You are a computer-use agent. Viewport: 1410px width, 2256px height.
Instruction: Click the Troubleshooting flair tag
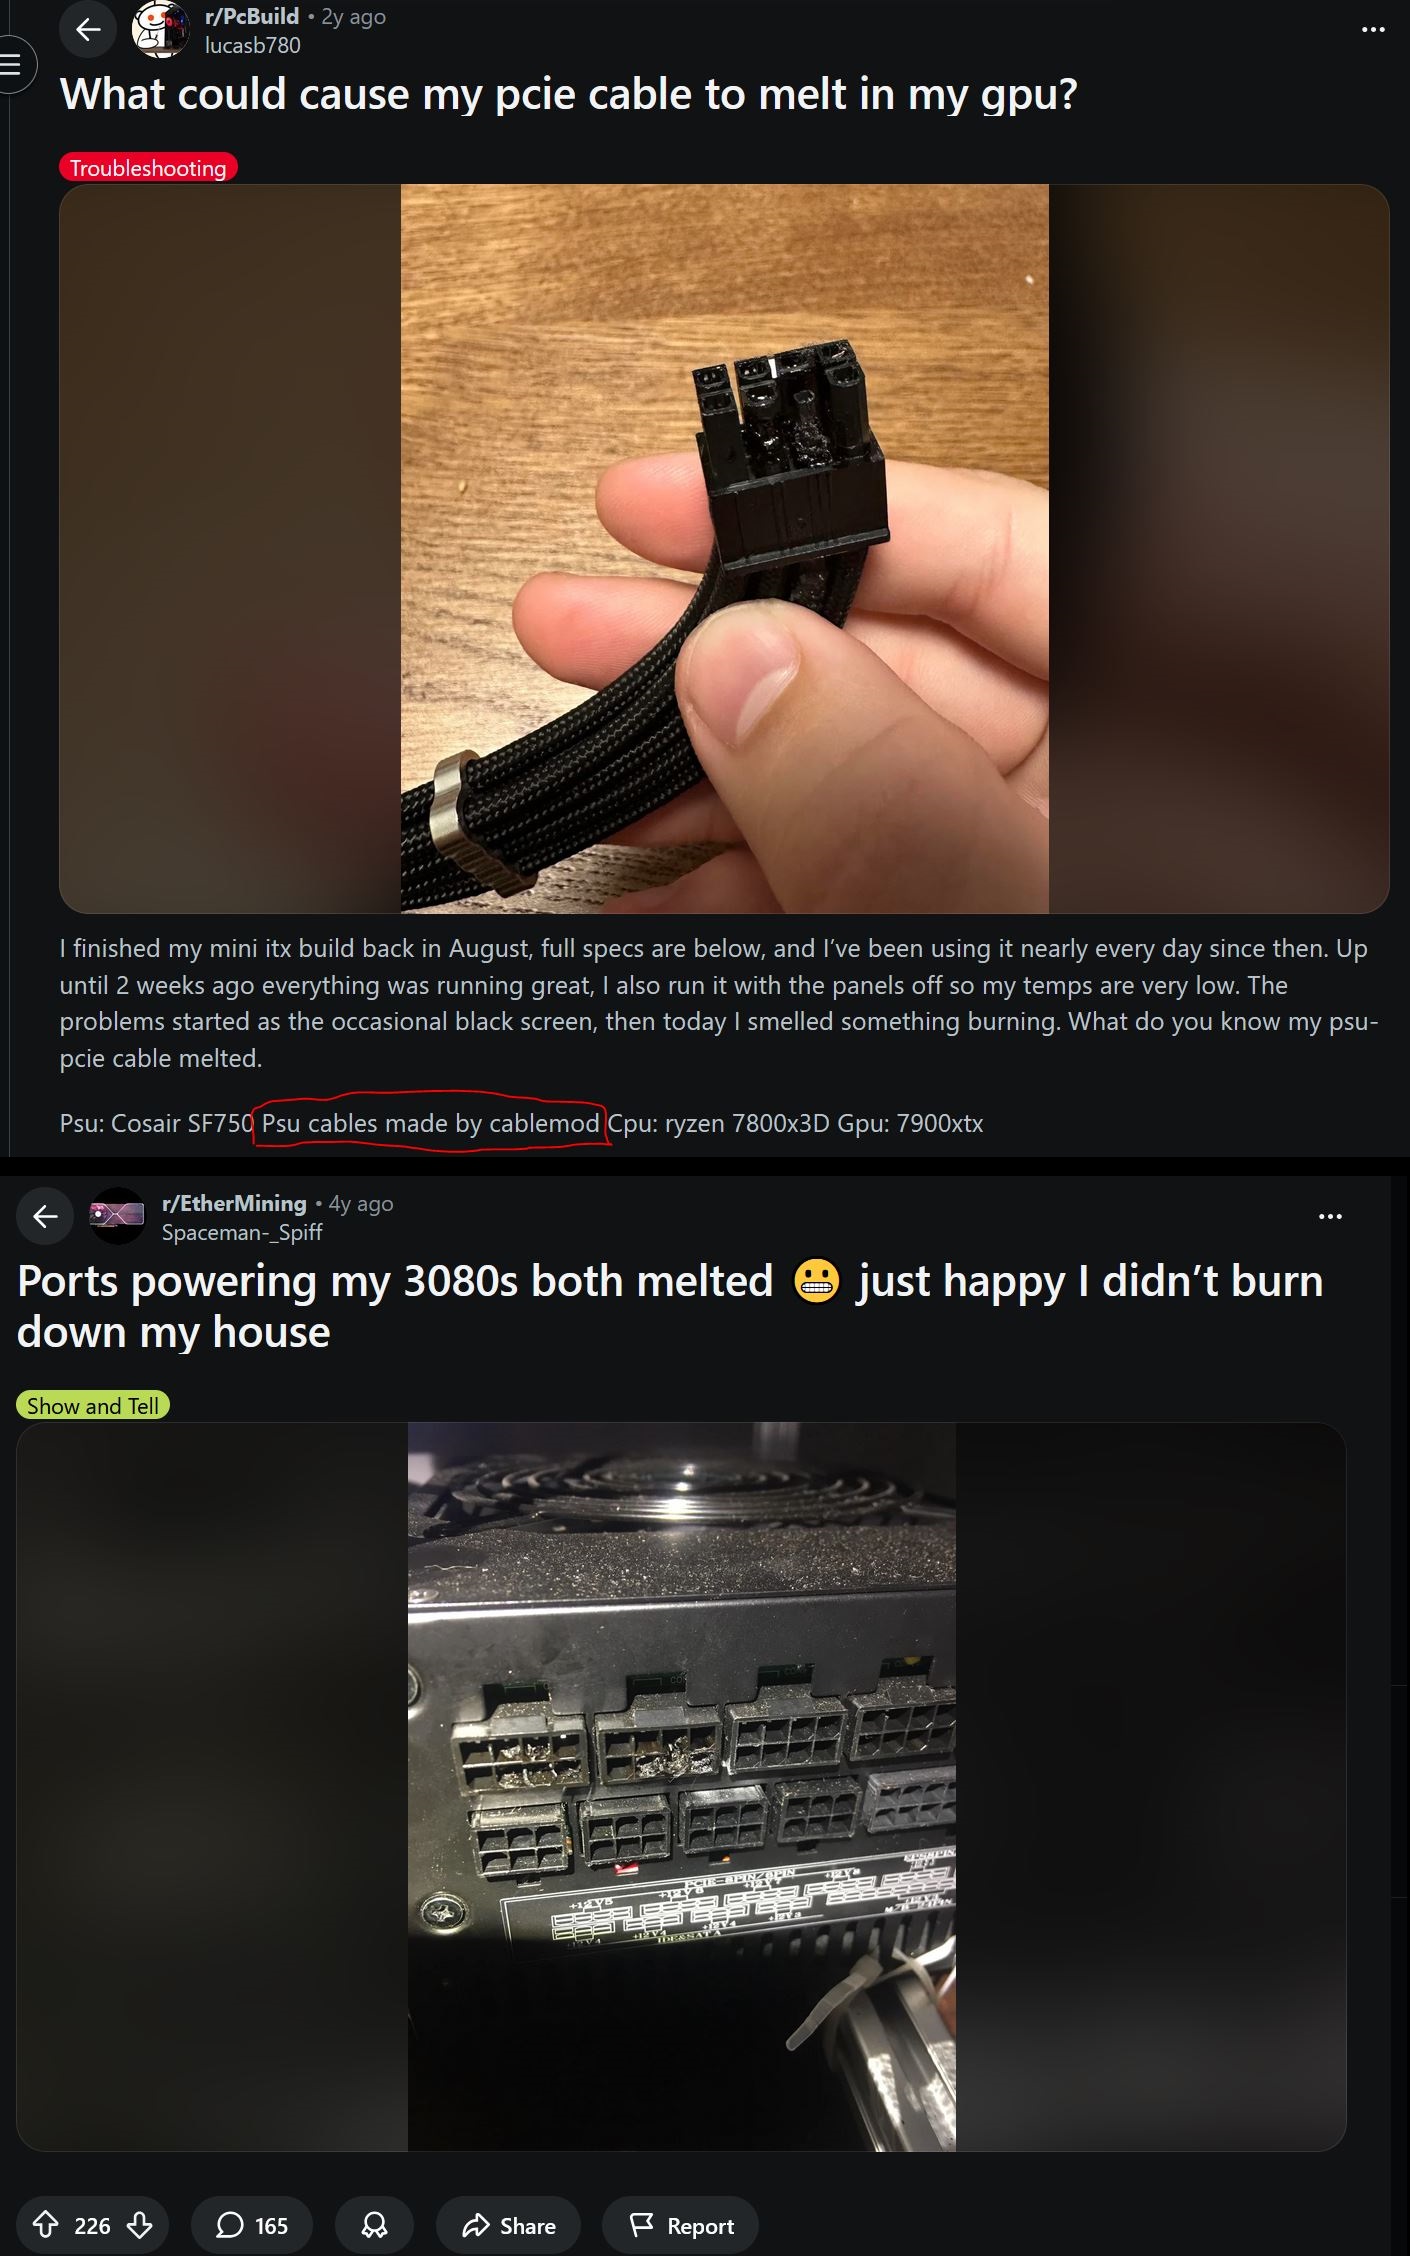(148, 167)
